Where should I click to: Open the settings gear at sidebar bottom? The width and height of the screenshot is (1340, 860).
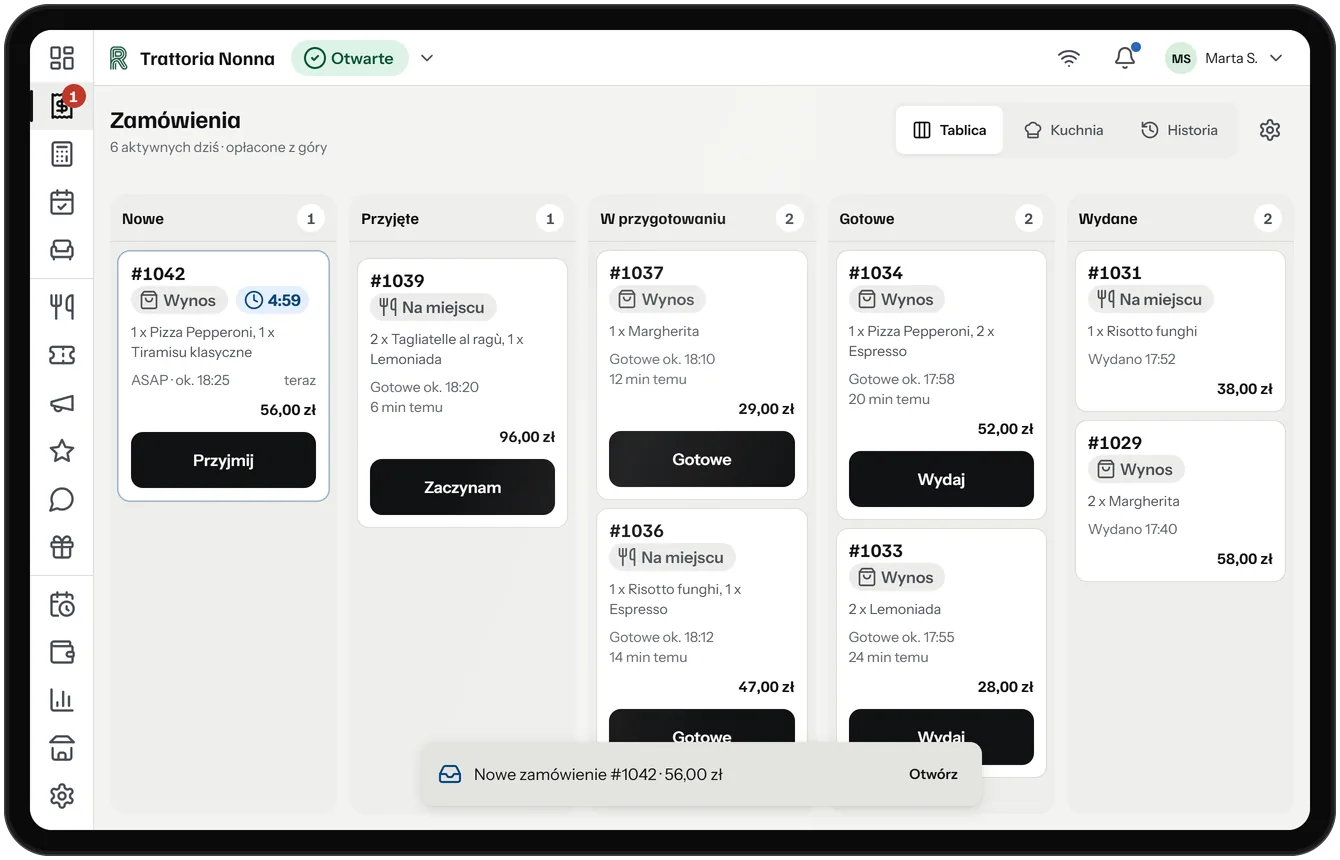[x=62, y=796]
